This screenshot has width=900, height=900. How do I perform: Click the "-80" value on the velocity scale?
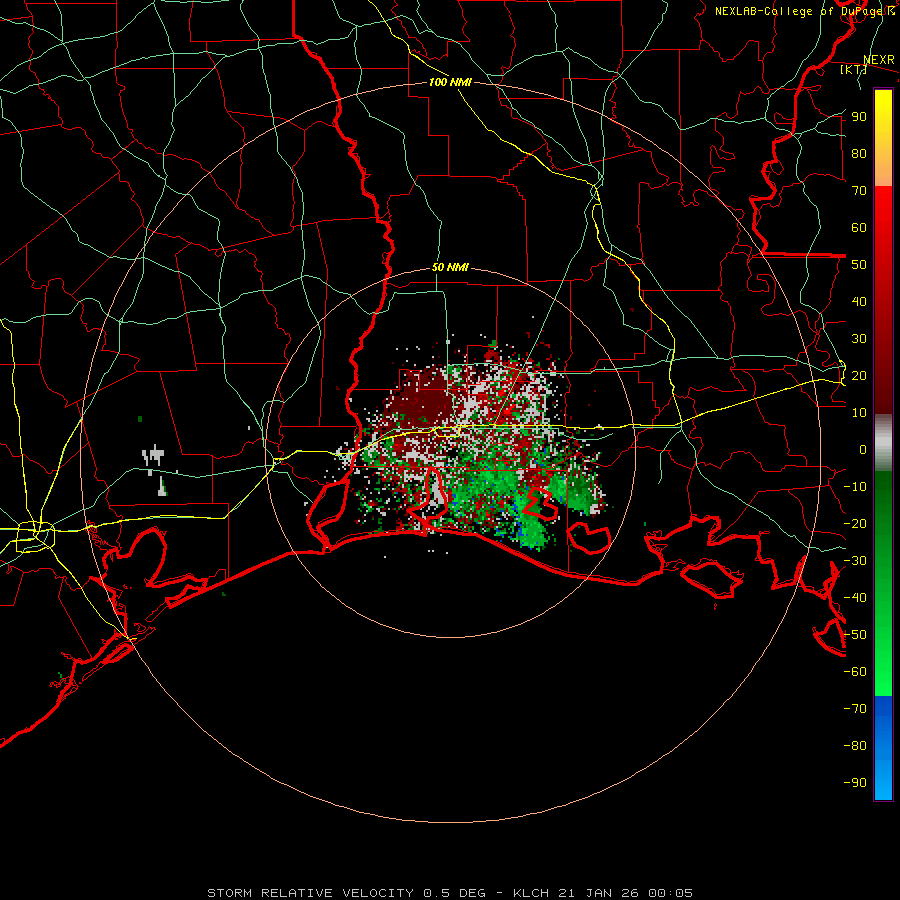pos(855,746)
